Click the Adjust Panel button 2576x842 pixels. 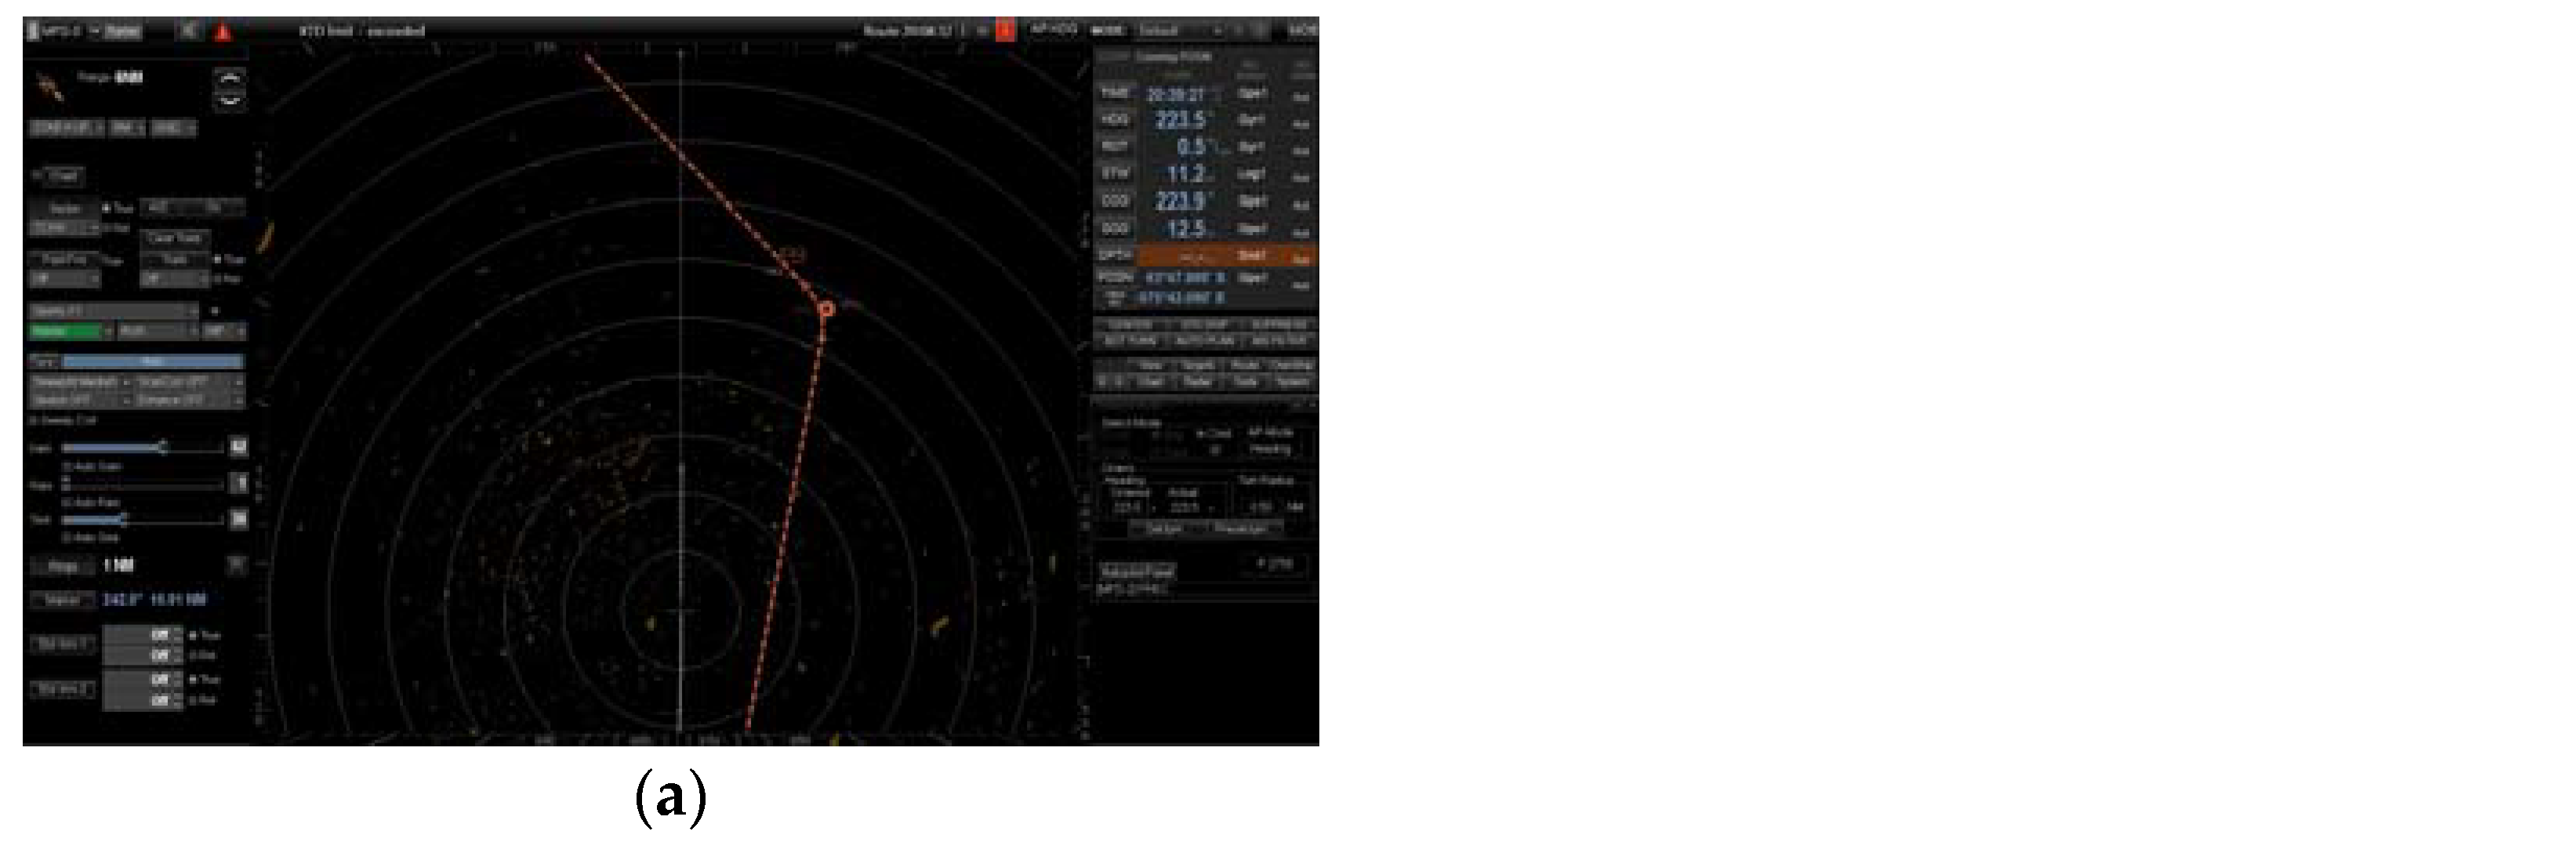[1137, 572]
